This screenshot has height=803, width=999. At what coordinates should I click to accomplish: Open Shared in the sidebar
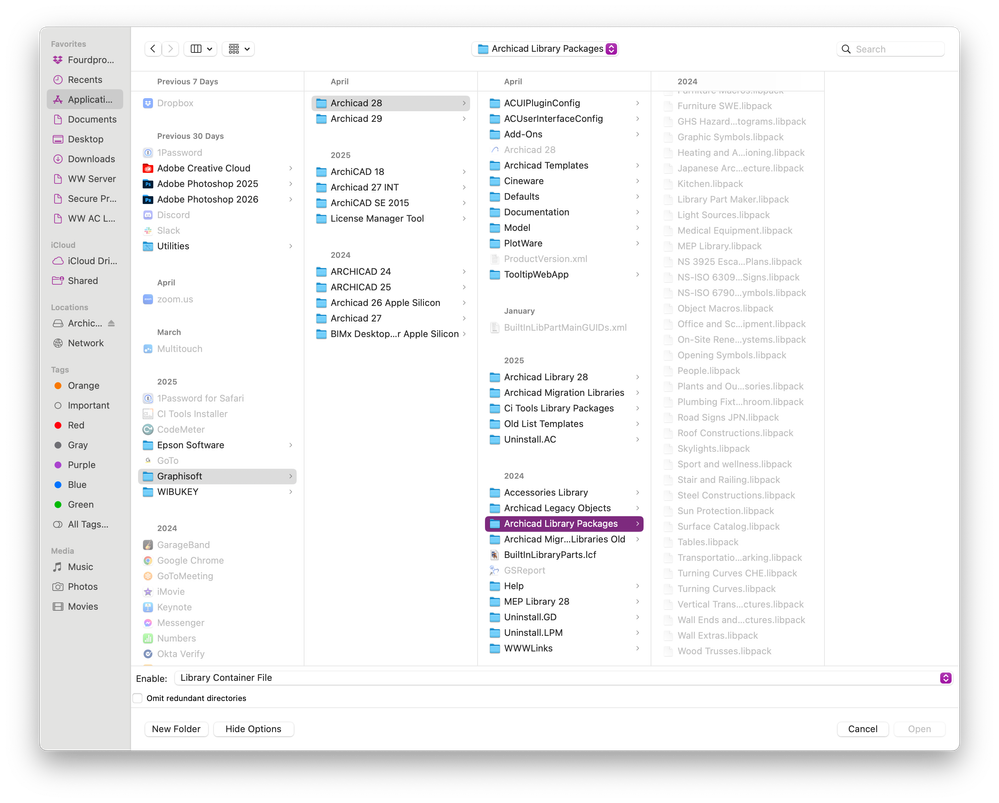[x=85, y=280]
